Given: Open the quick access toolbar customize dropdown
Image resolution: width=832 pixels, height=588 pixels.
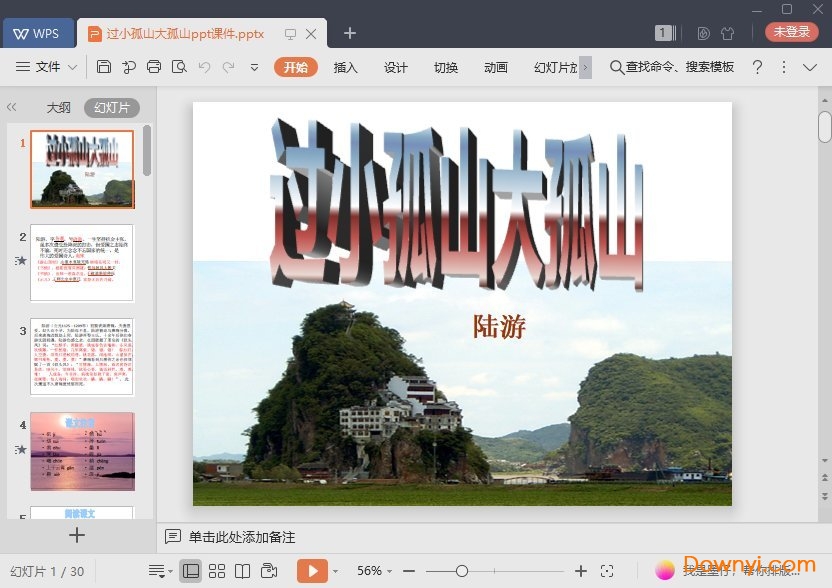Looking at the screenshot, I should [x=253, y=69].
